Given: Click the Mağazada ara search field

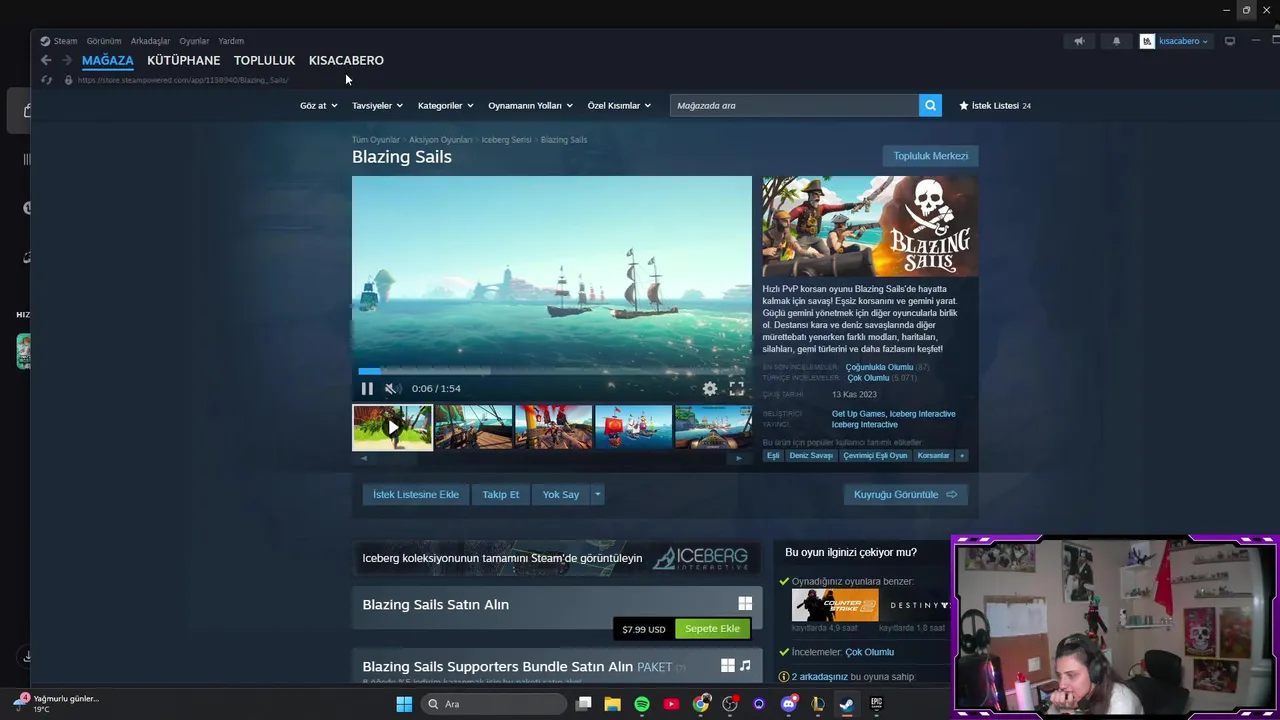Looking at the screenshot, I should point(794,105).
